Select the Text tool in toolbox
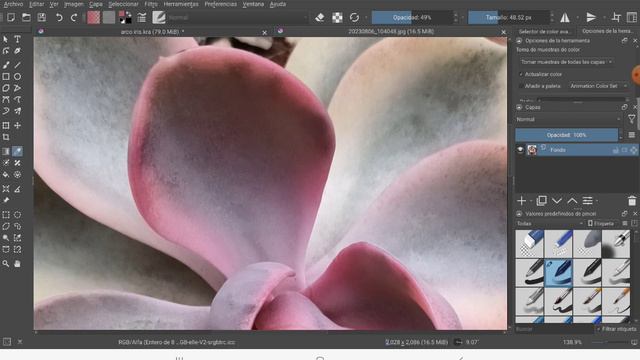The image size is (640, 360). coord(18,39)
